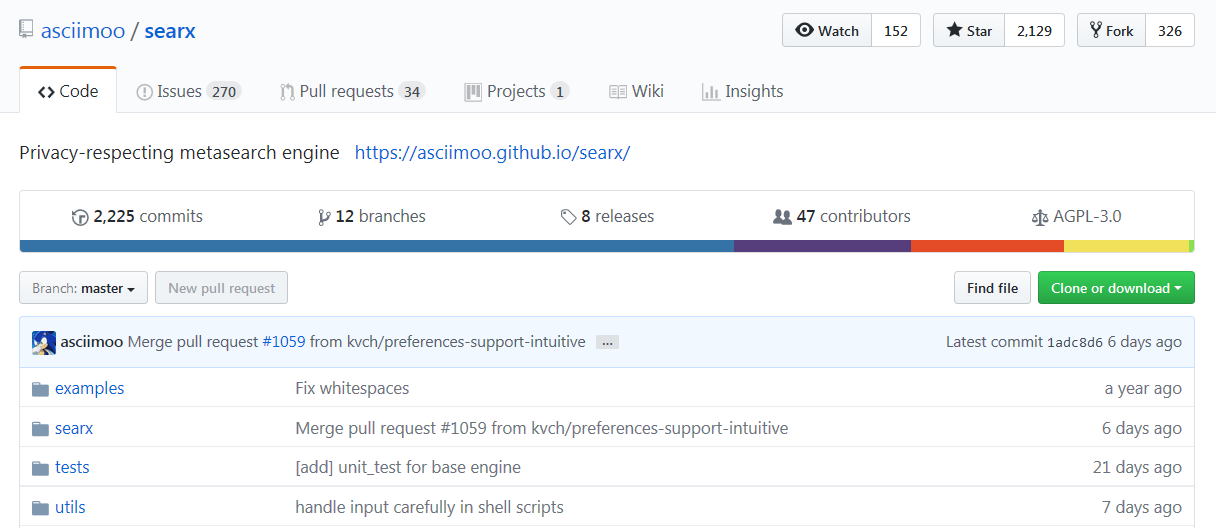The height and width of the screenshot is (528, 1216).
Task: Open the Wiki tab
Action: click(636, 91)
